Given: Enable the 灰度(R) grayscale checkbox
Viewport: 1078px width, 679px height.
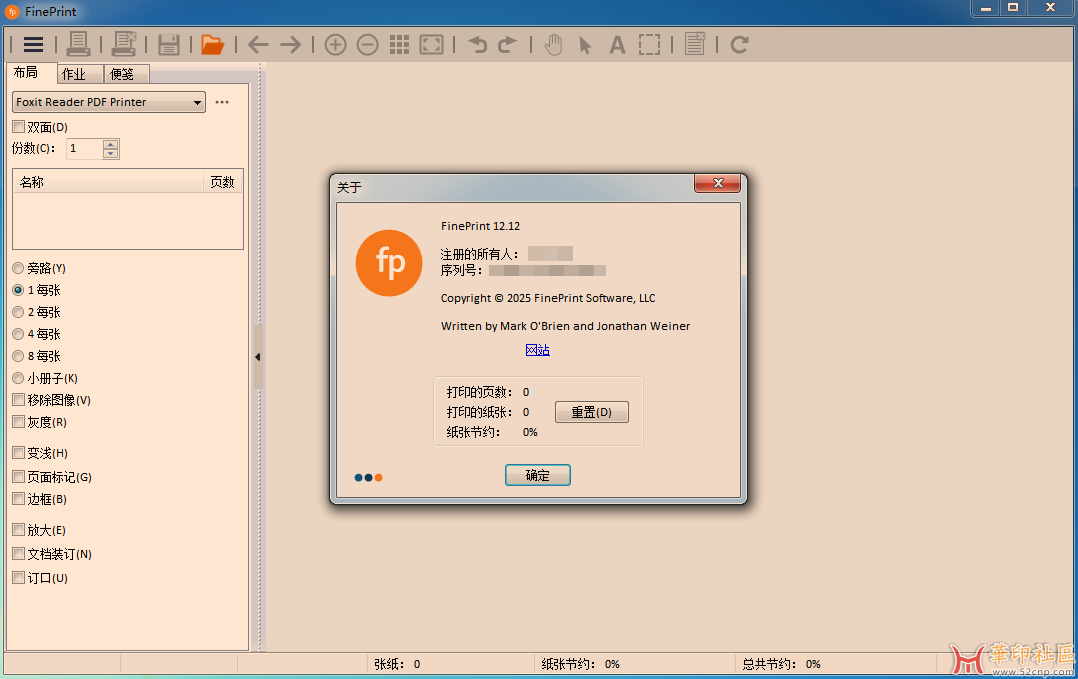Looking at the screenshot, I should point(19,422).
